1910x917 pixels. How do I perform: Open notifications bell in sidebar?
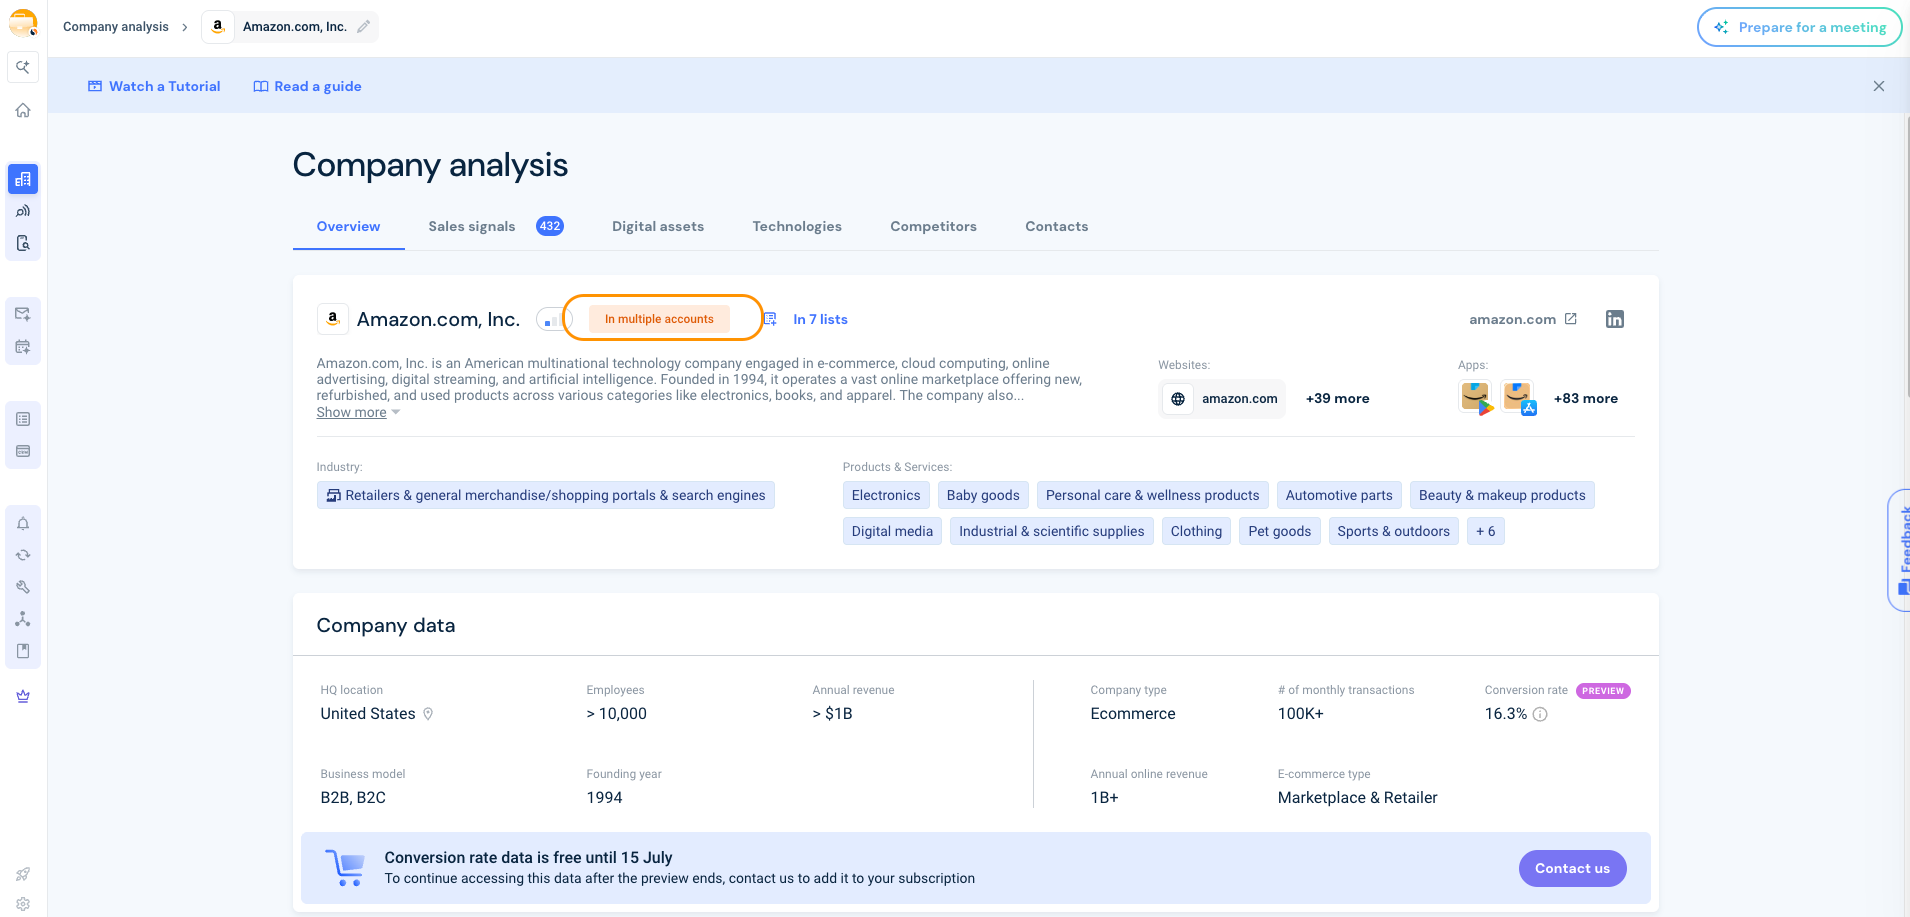pyautogui.click(x=23, y=523)
